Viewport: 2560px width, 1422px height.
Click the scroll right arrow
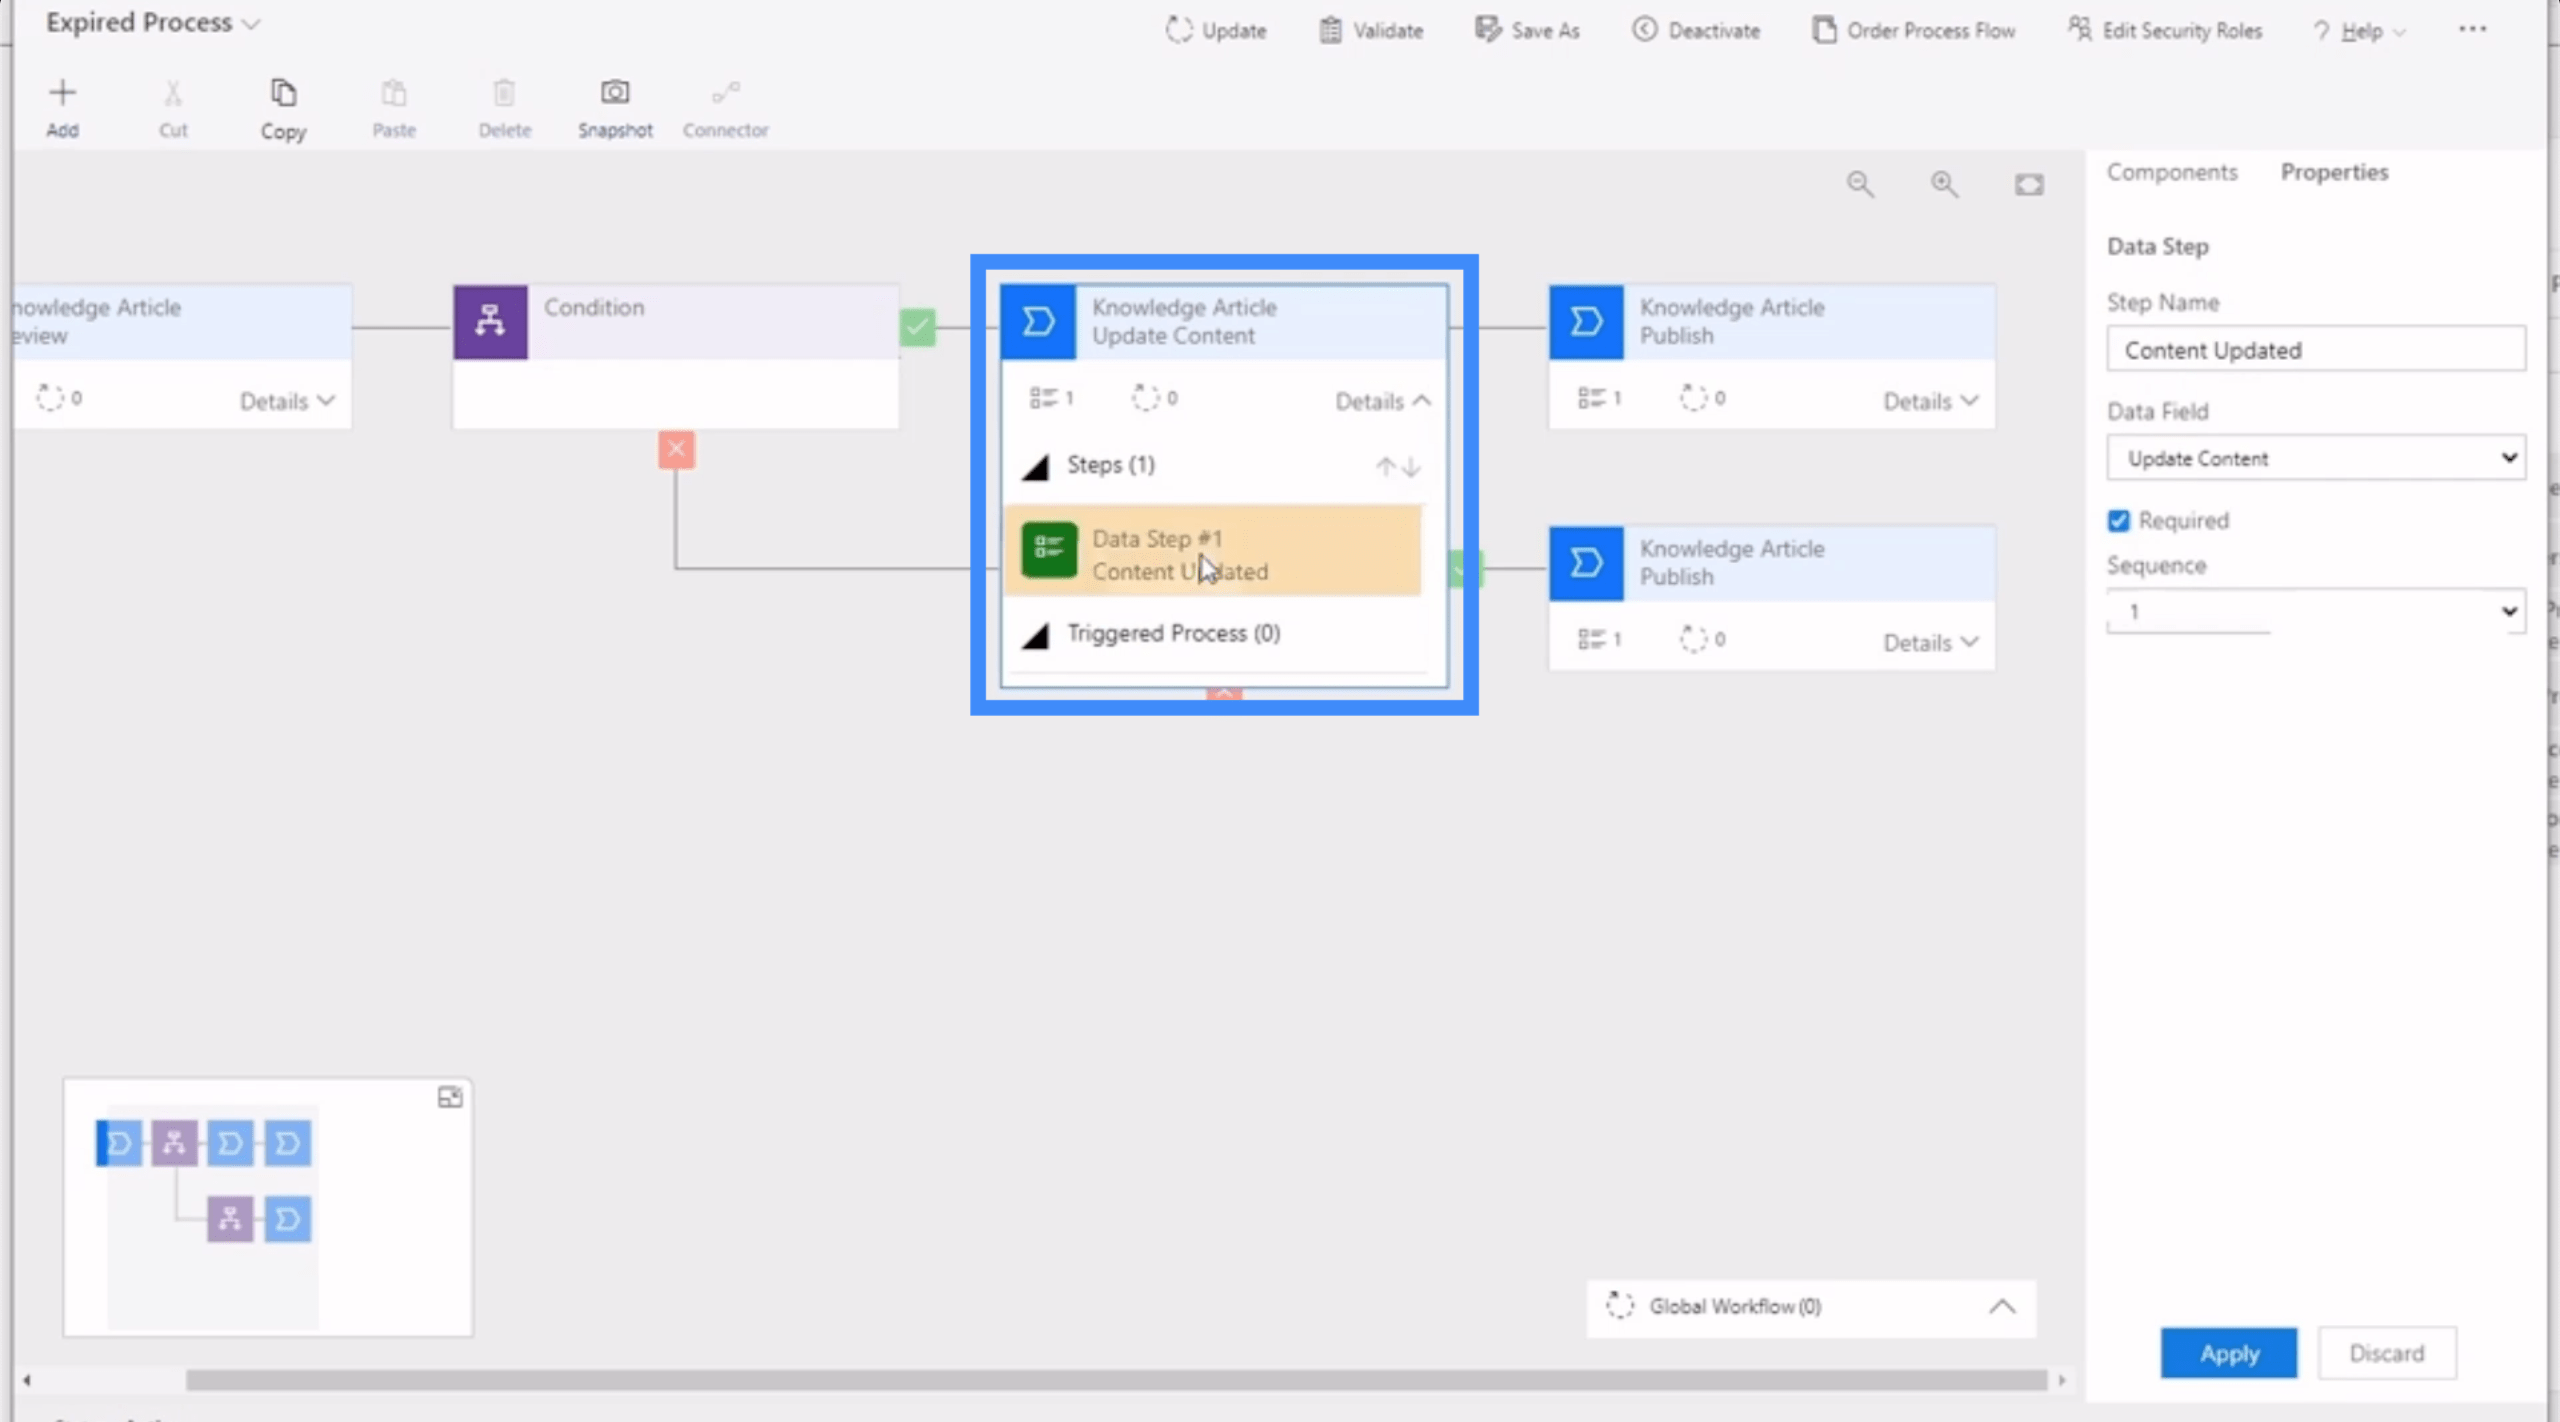point(2061,1380)
